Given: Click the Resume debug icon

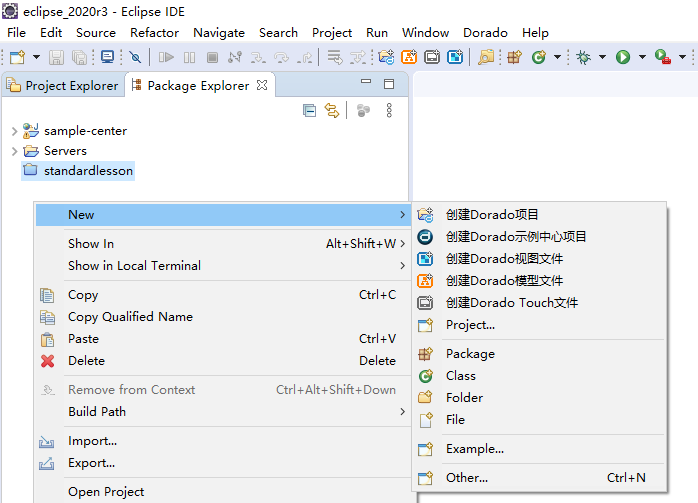Looking at the screenshot, I should point(166,57).
